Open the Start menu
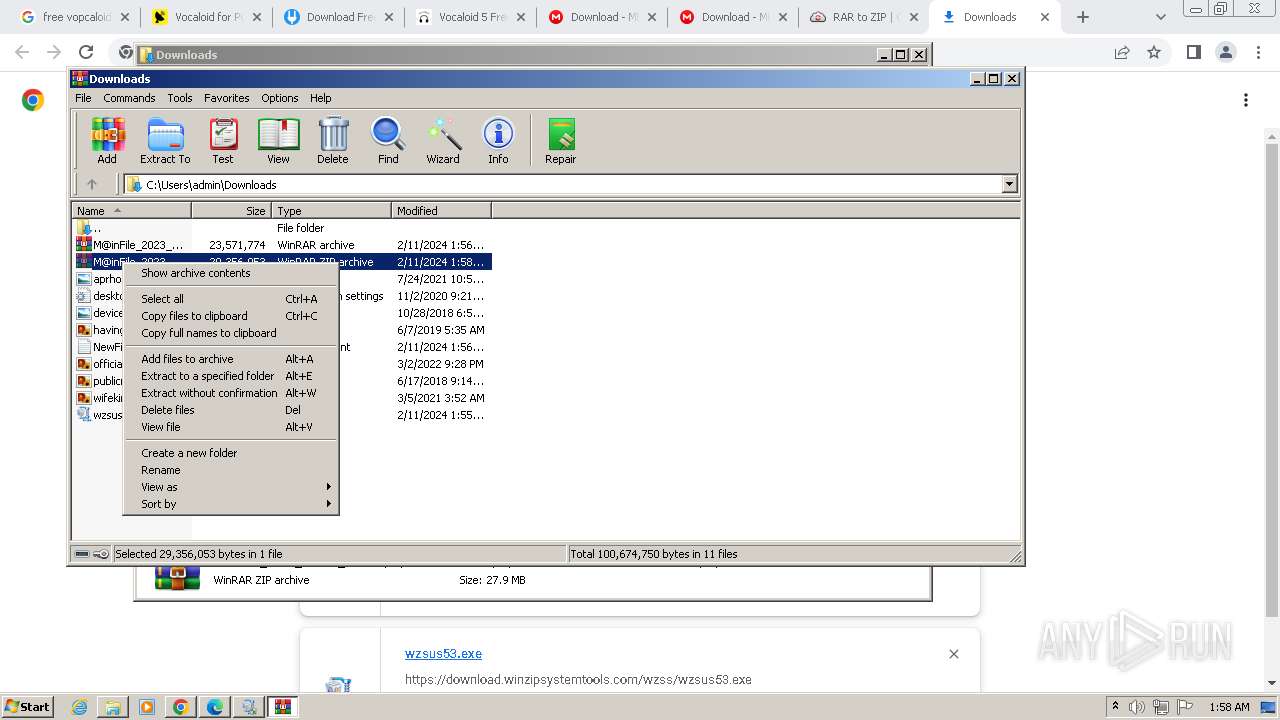 coord(27,707)
